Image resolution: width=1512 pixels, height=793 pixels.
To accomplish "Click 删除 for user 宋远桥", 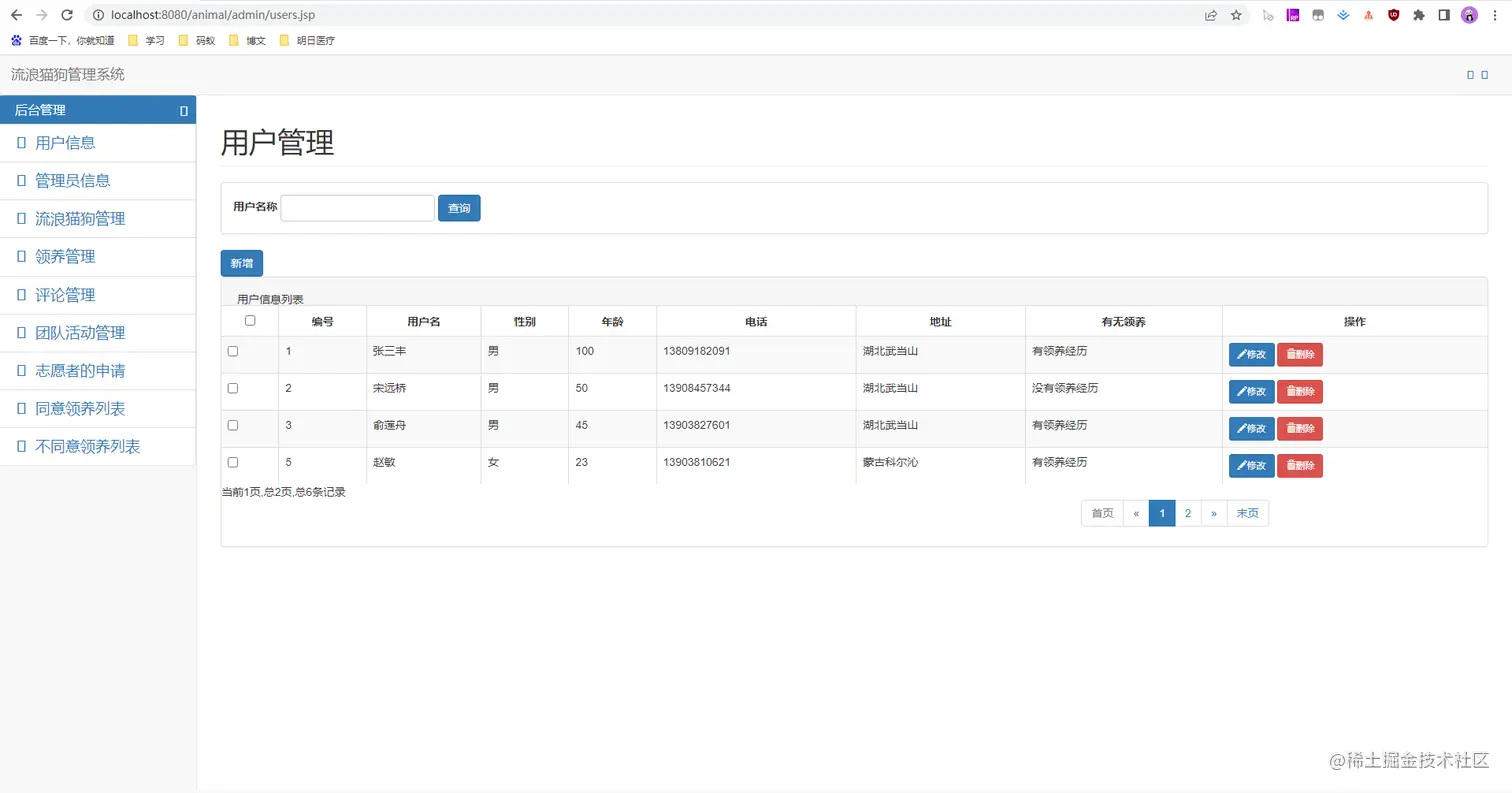I will [1300, 392].
